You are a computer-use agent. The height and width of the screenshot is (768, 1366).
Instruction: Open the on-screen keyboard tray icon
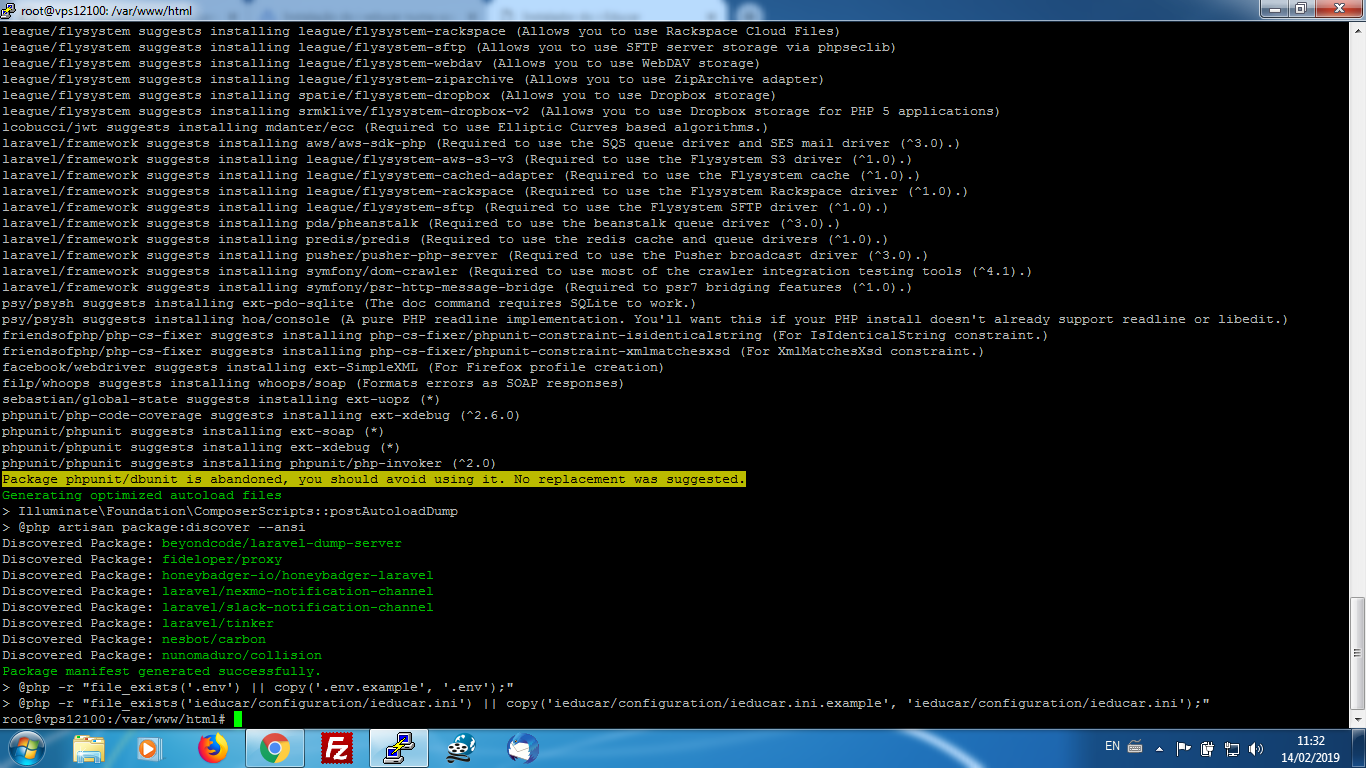[x=1135, y=747]
